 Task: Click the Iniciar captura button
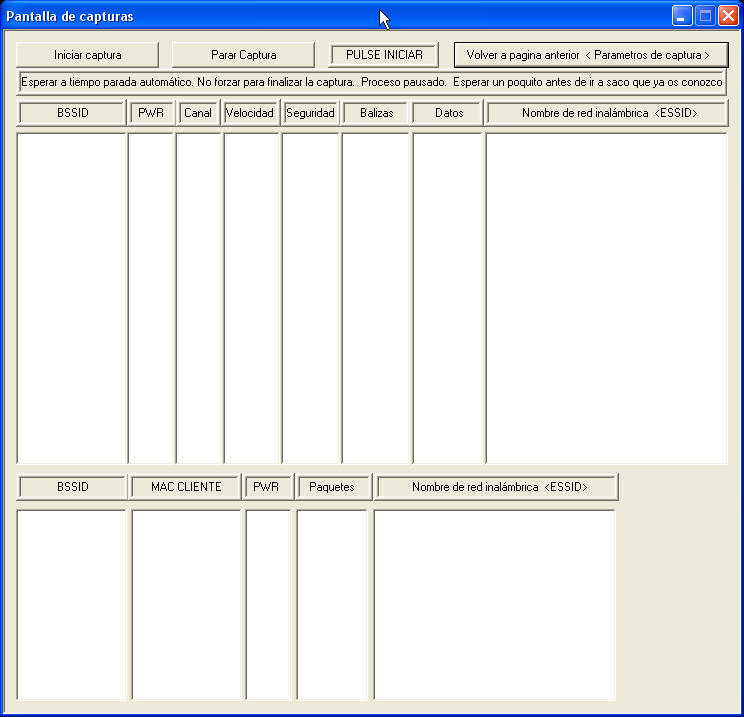pos(87,55)
